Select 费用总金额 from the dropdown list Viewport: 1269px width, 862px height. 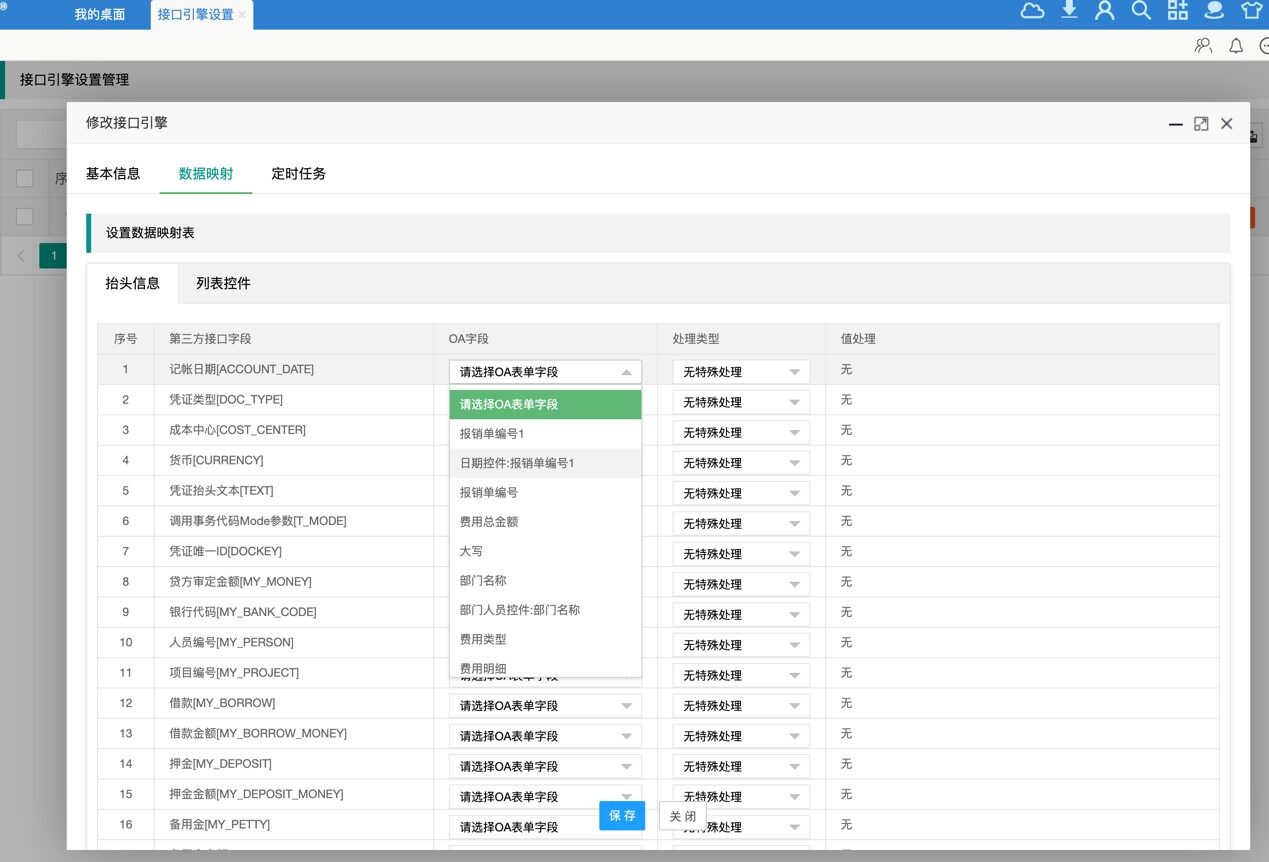(x=489, y=521)
